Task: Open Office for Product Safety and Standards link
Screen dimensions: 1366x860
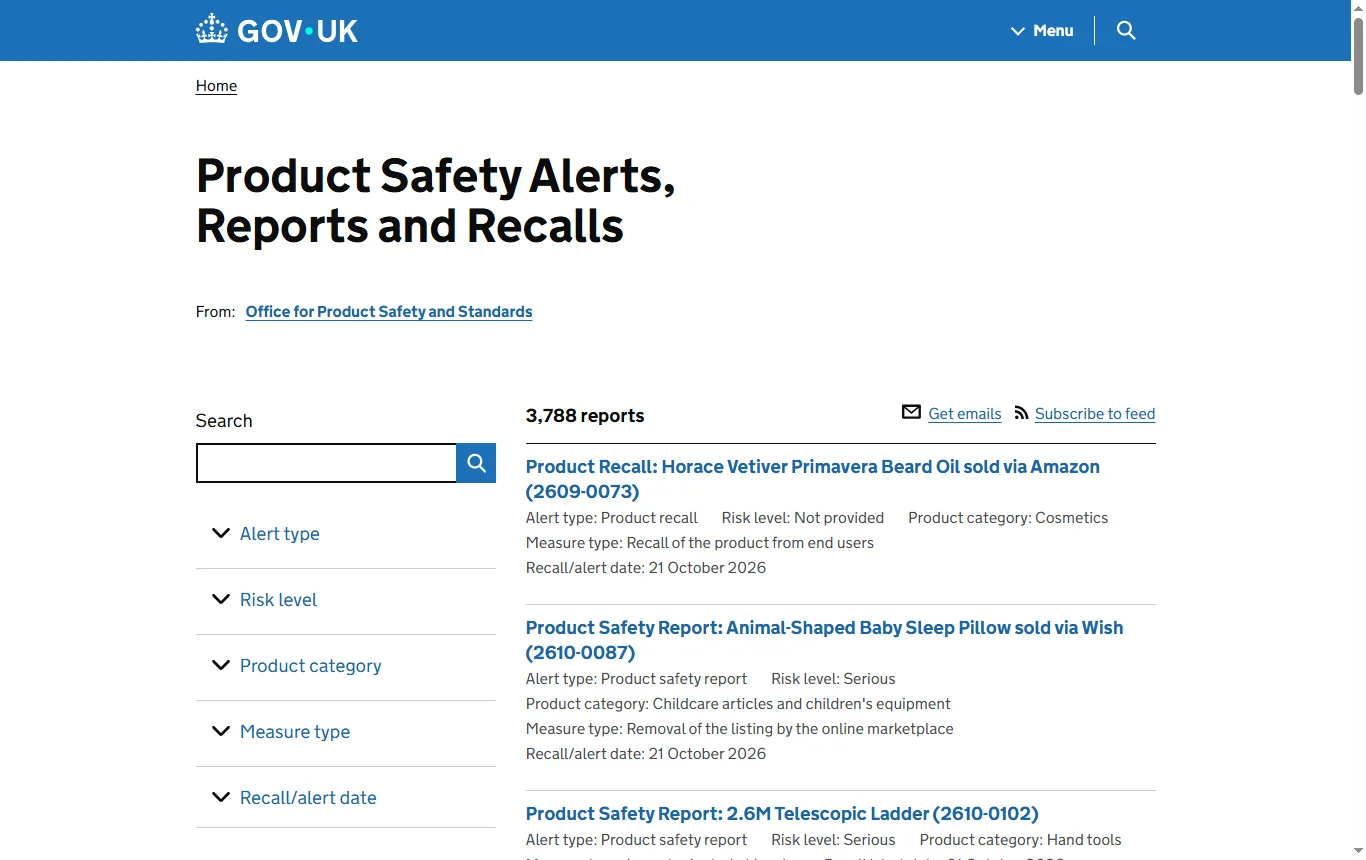Action: click(x=389, y=312)
